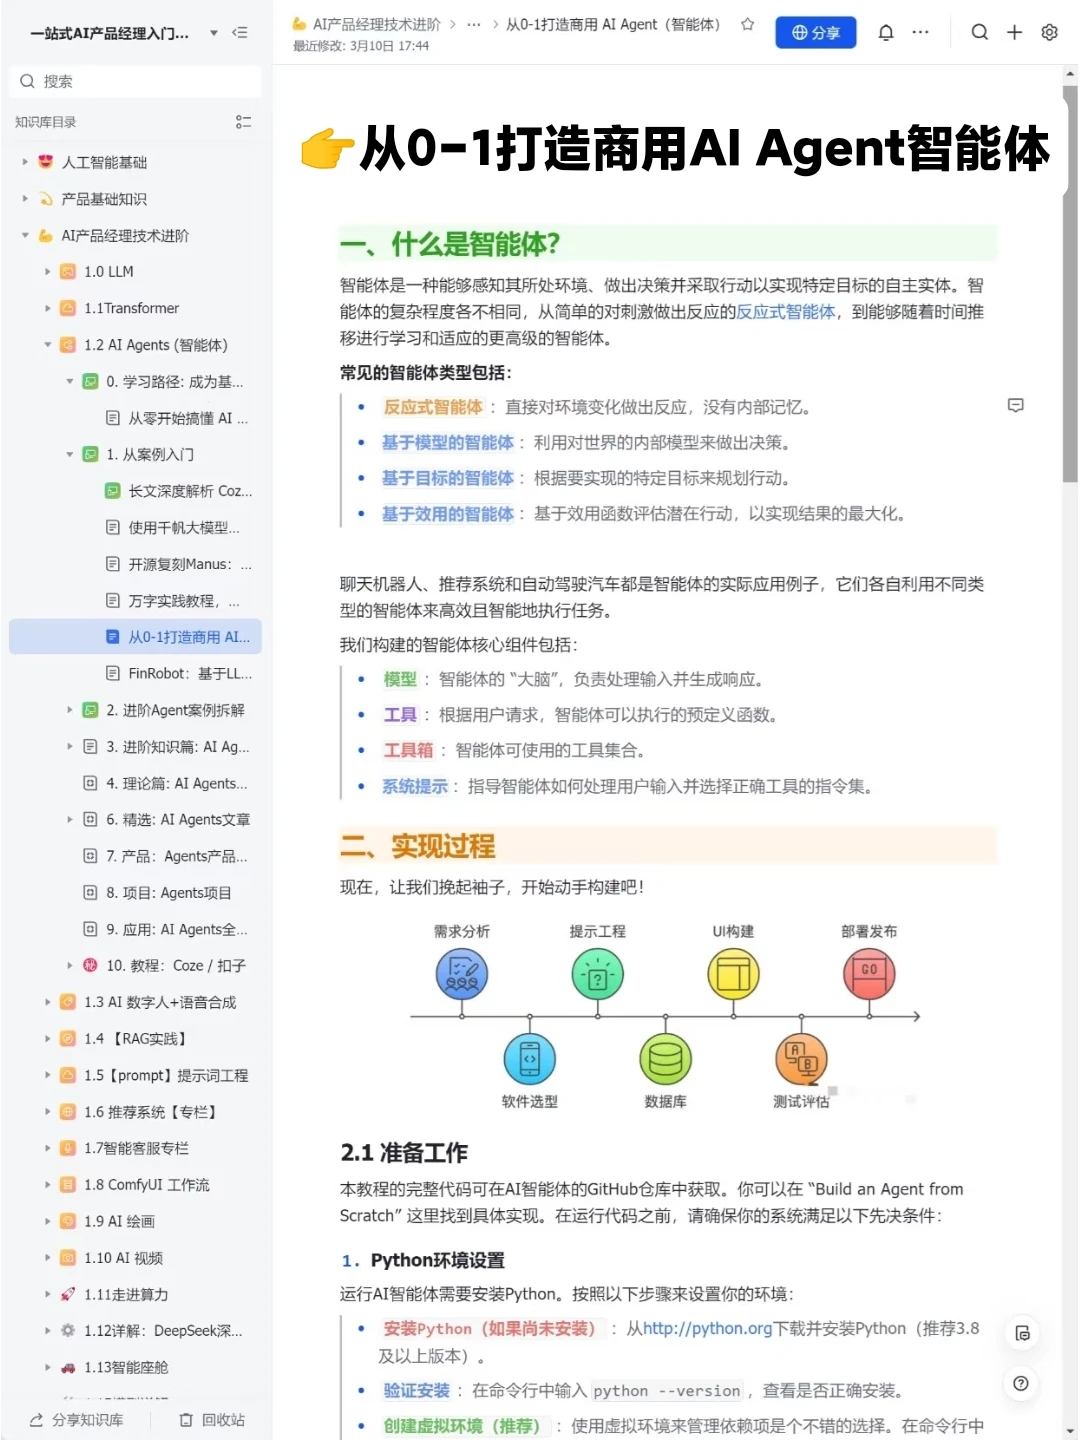Open the http://python.org link
Screen dimensions: 1080x1440
tap(708, 1329)
